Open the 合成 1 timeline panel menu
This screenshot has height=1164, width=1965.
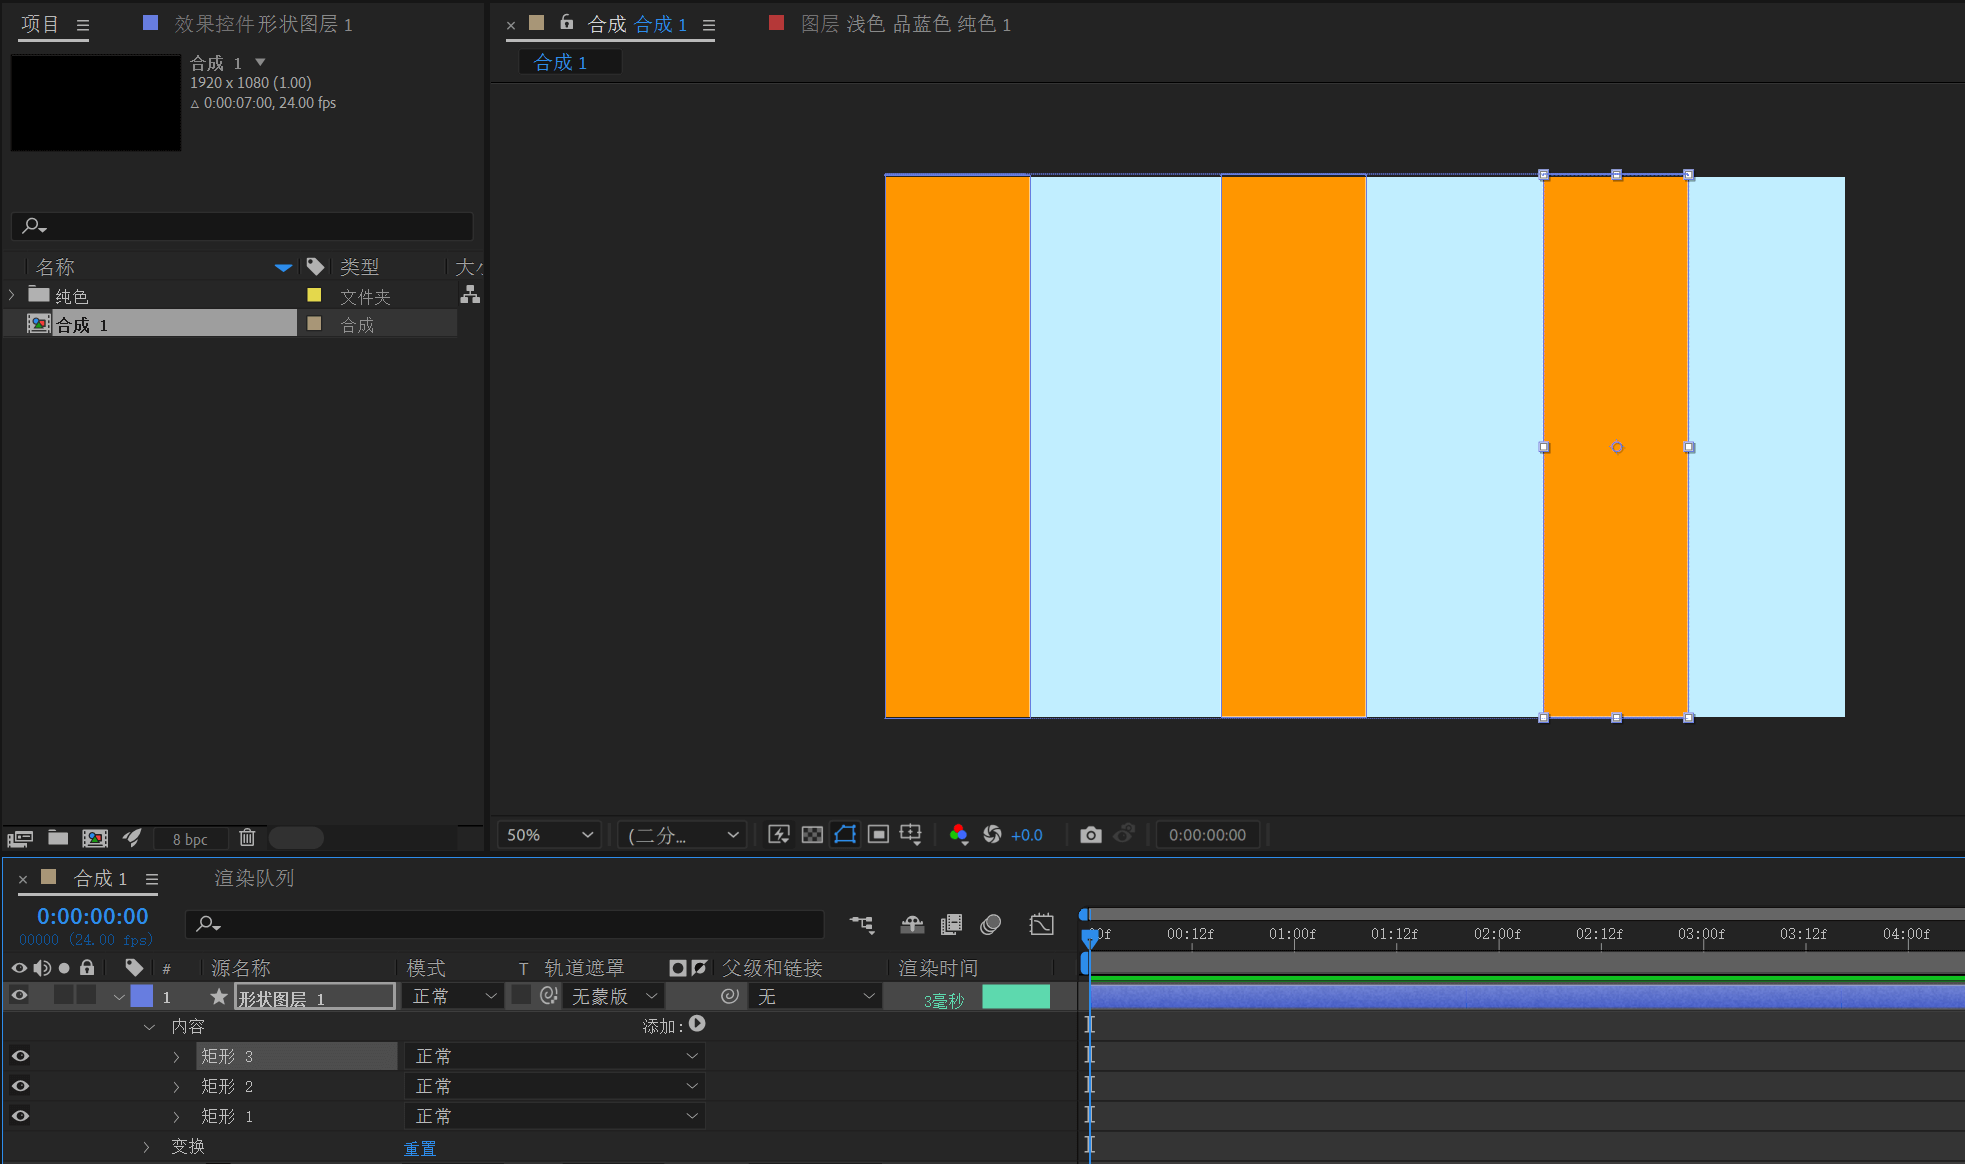coord(152,879)
